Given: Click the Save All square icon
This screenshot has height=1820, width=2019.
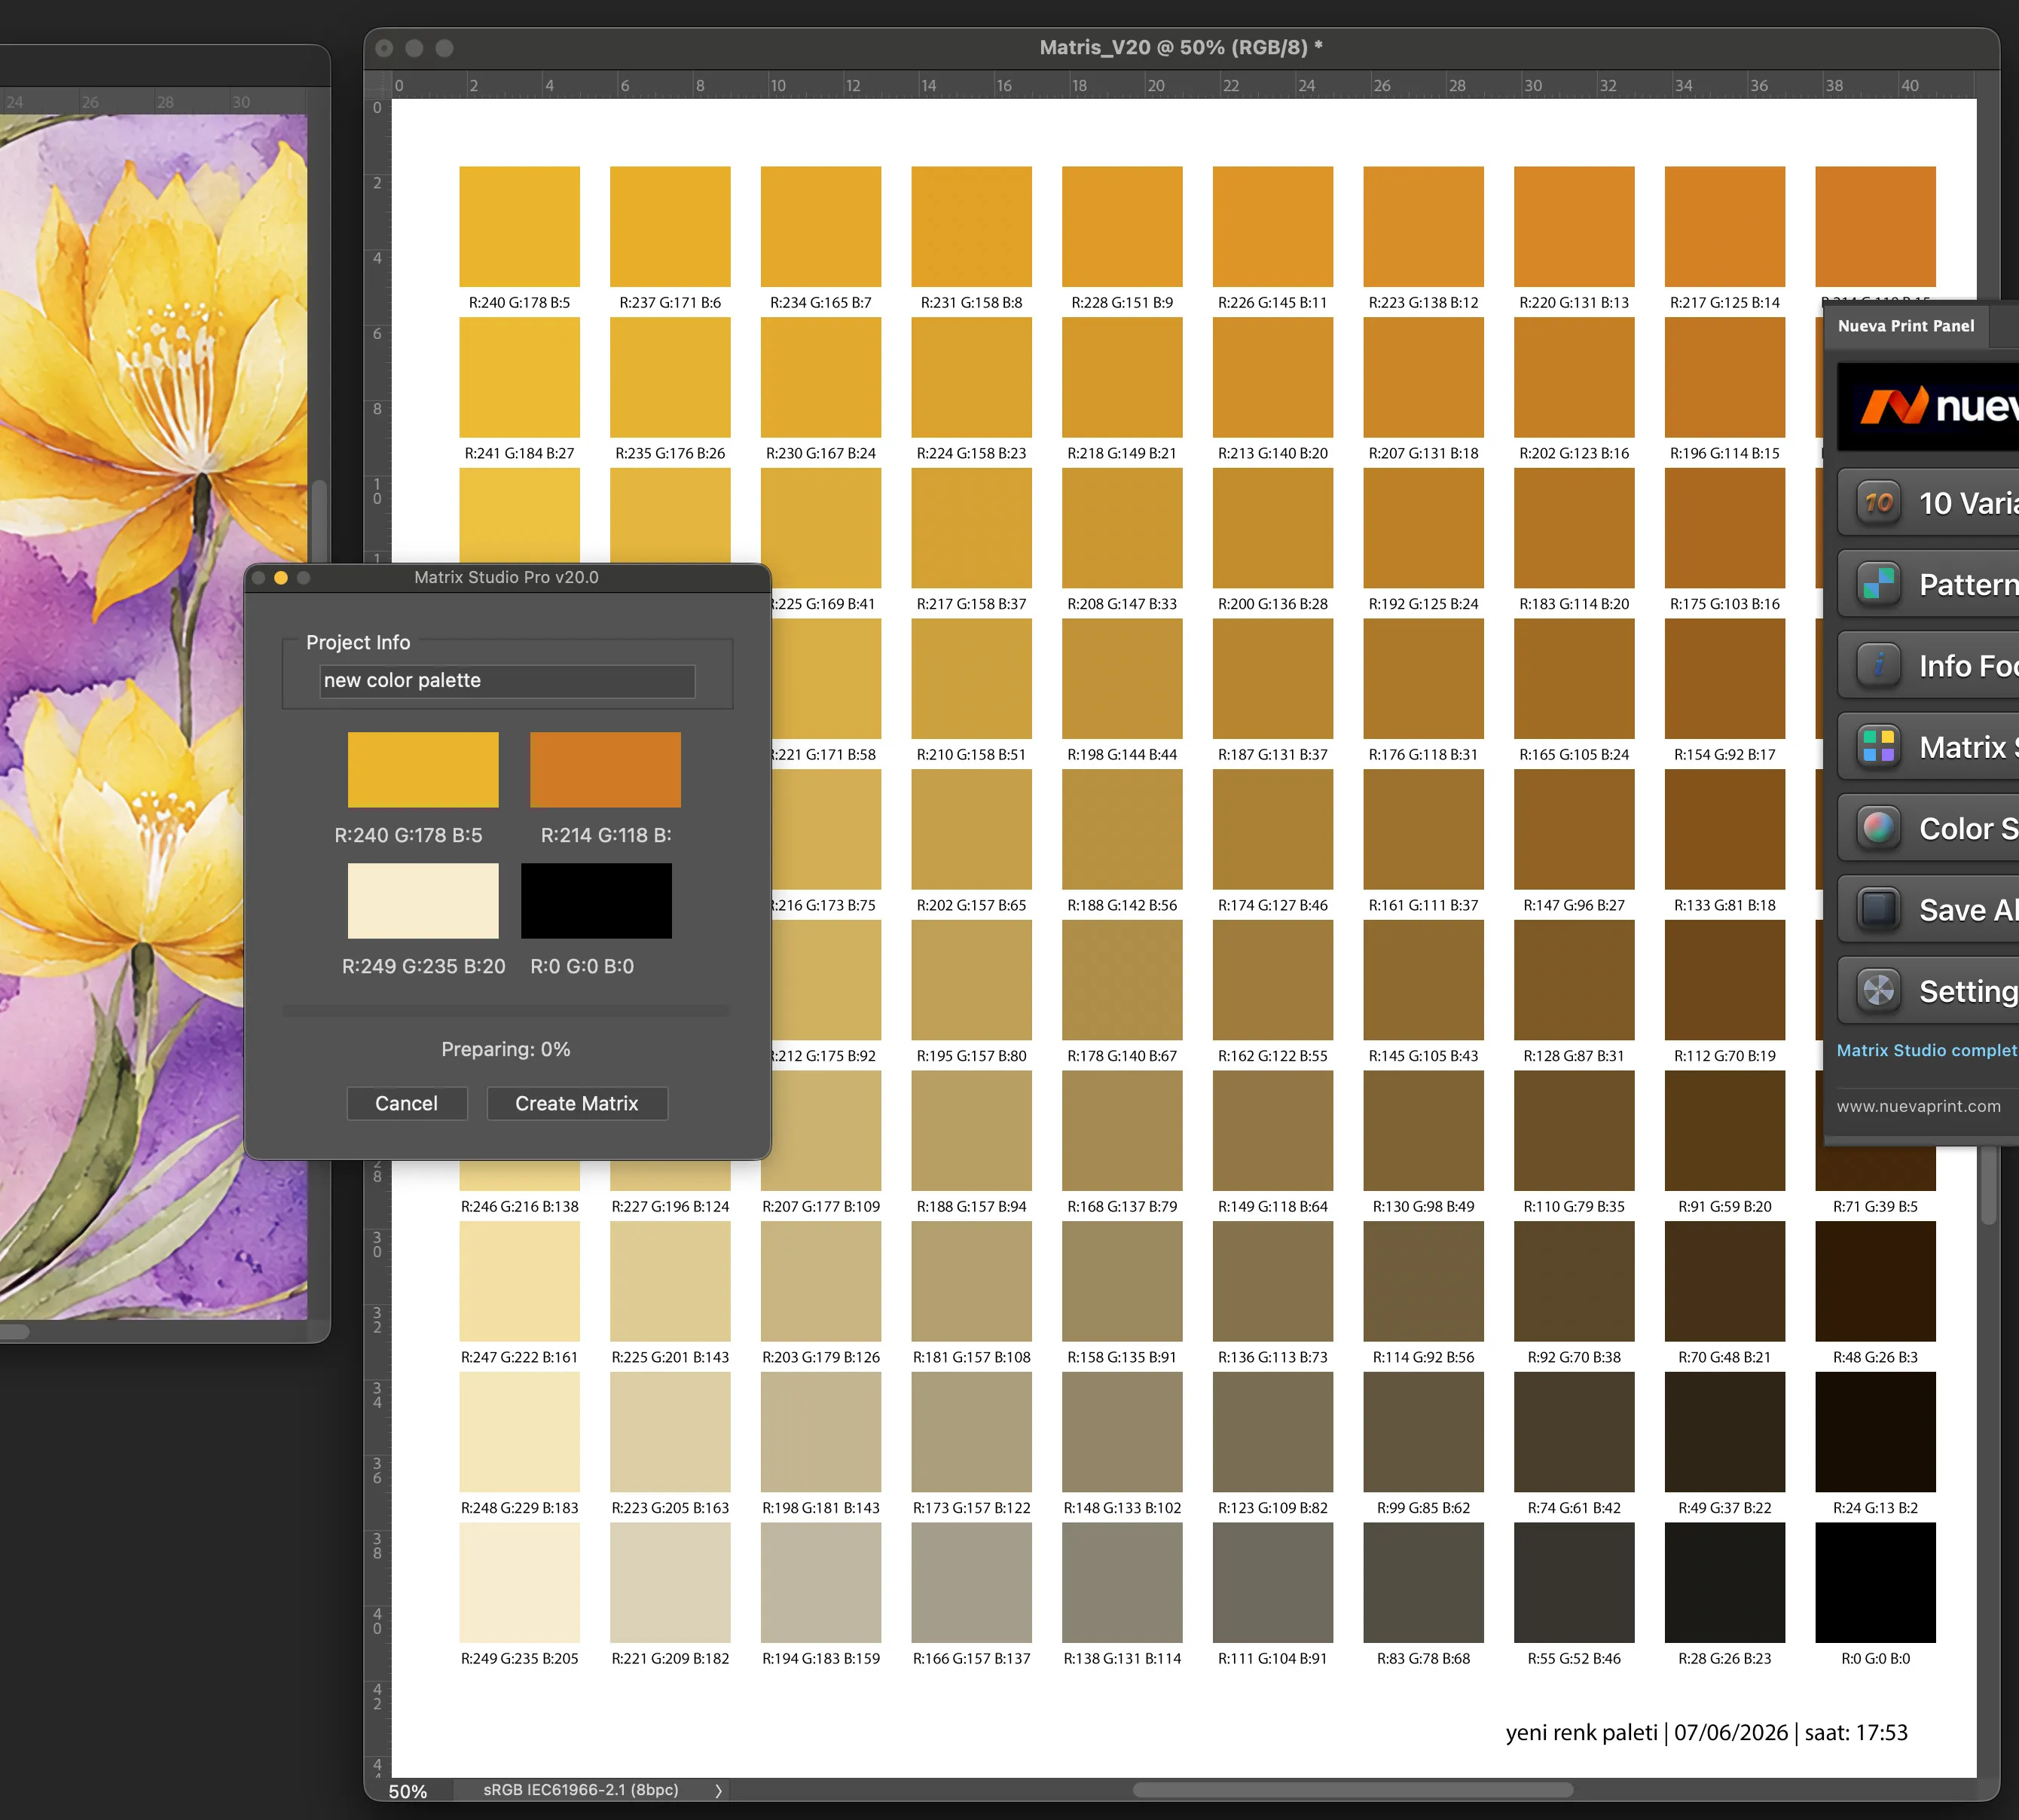Looking at the screenshot, I should 1878,910.
